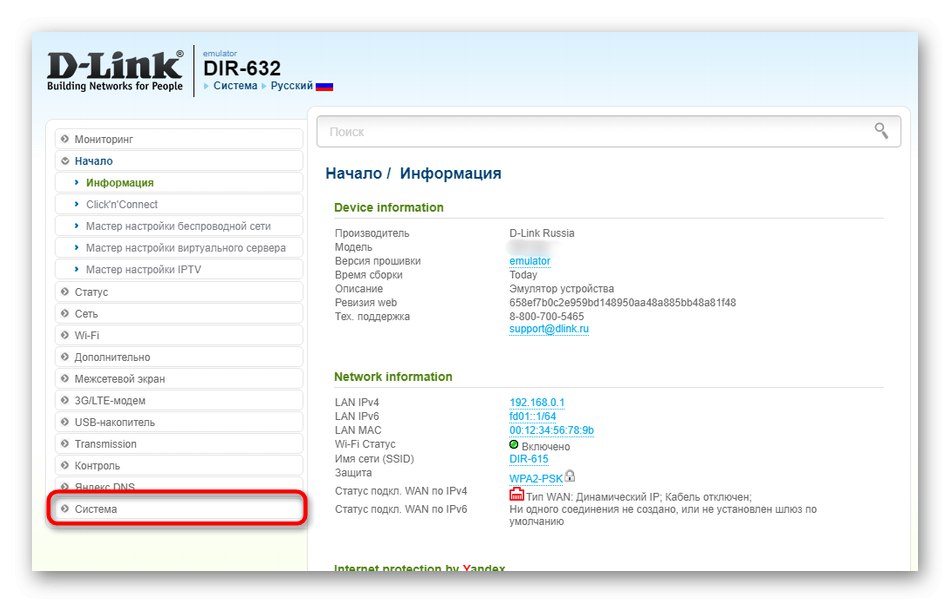Click the Russian flag icon

[x=325, y=87]
